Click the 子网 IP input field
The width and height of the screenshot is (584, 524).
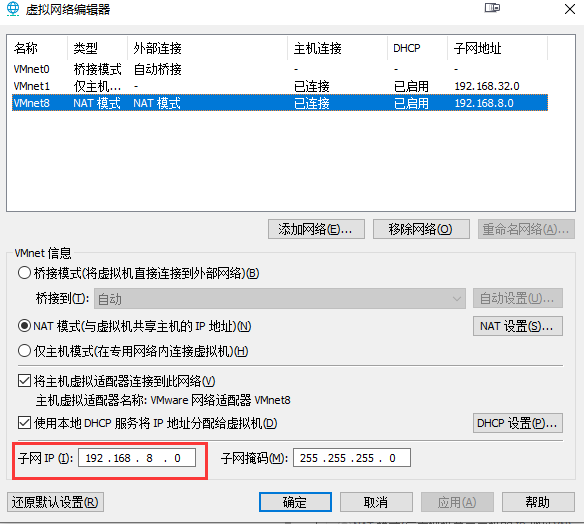137,458
